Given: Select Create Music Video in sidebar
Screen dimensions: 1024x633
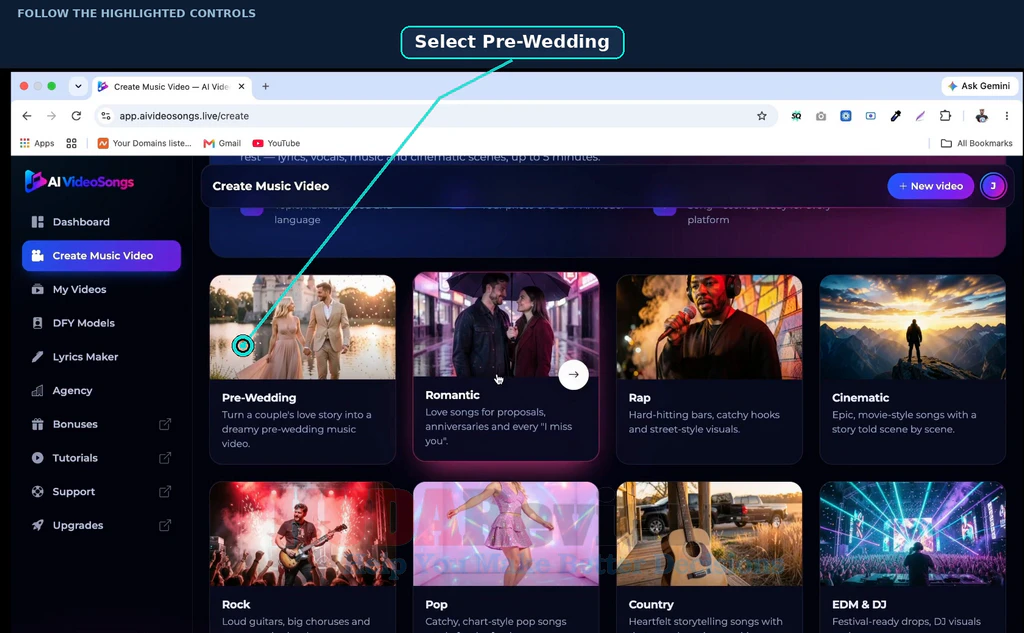Looking at the screenshot, I should pos(101,255).
